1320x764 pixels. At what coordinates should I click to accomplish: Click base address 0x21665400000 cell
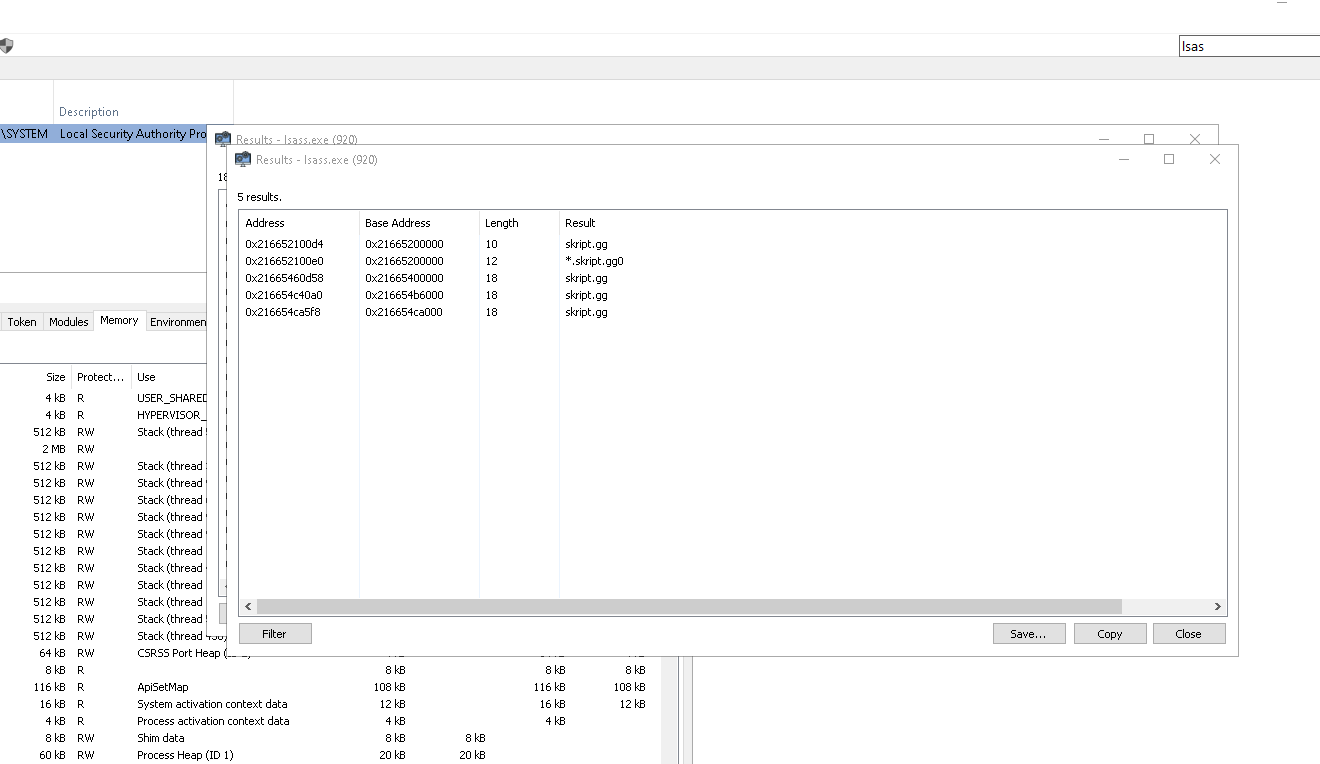coord(404,278)
